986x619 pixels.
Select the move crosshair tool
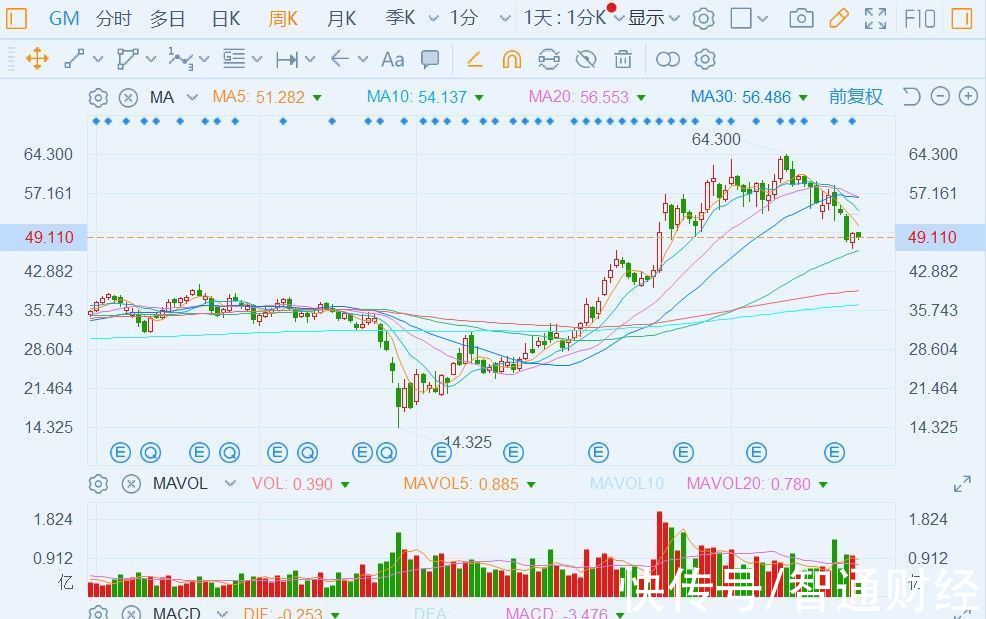pos(37,59)
